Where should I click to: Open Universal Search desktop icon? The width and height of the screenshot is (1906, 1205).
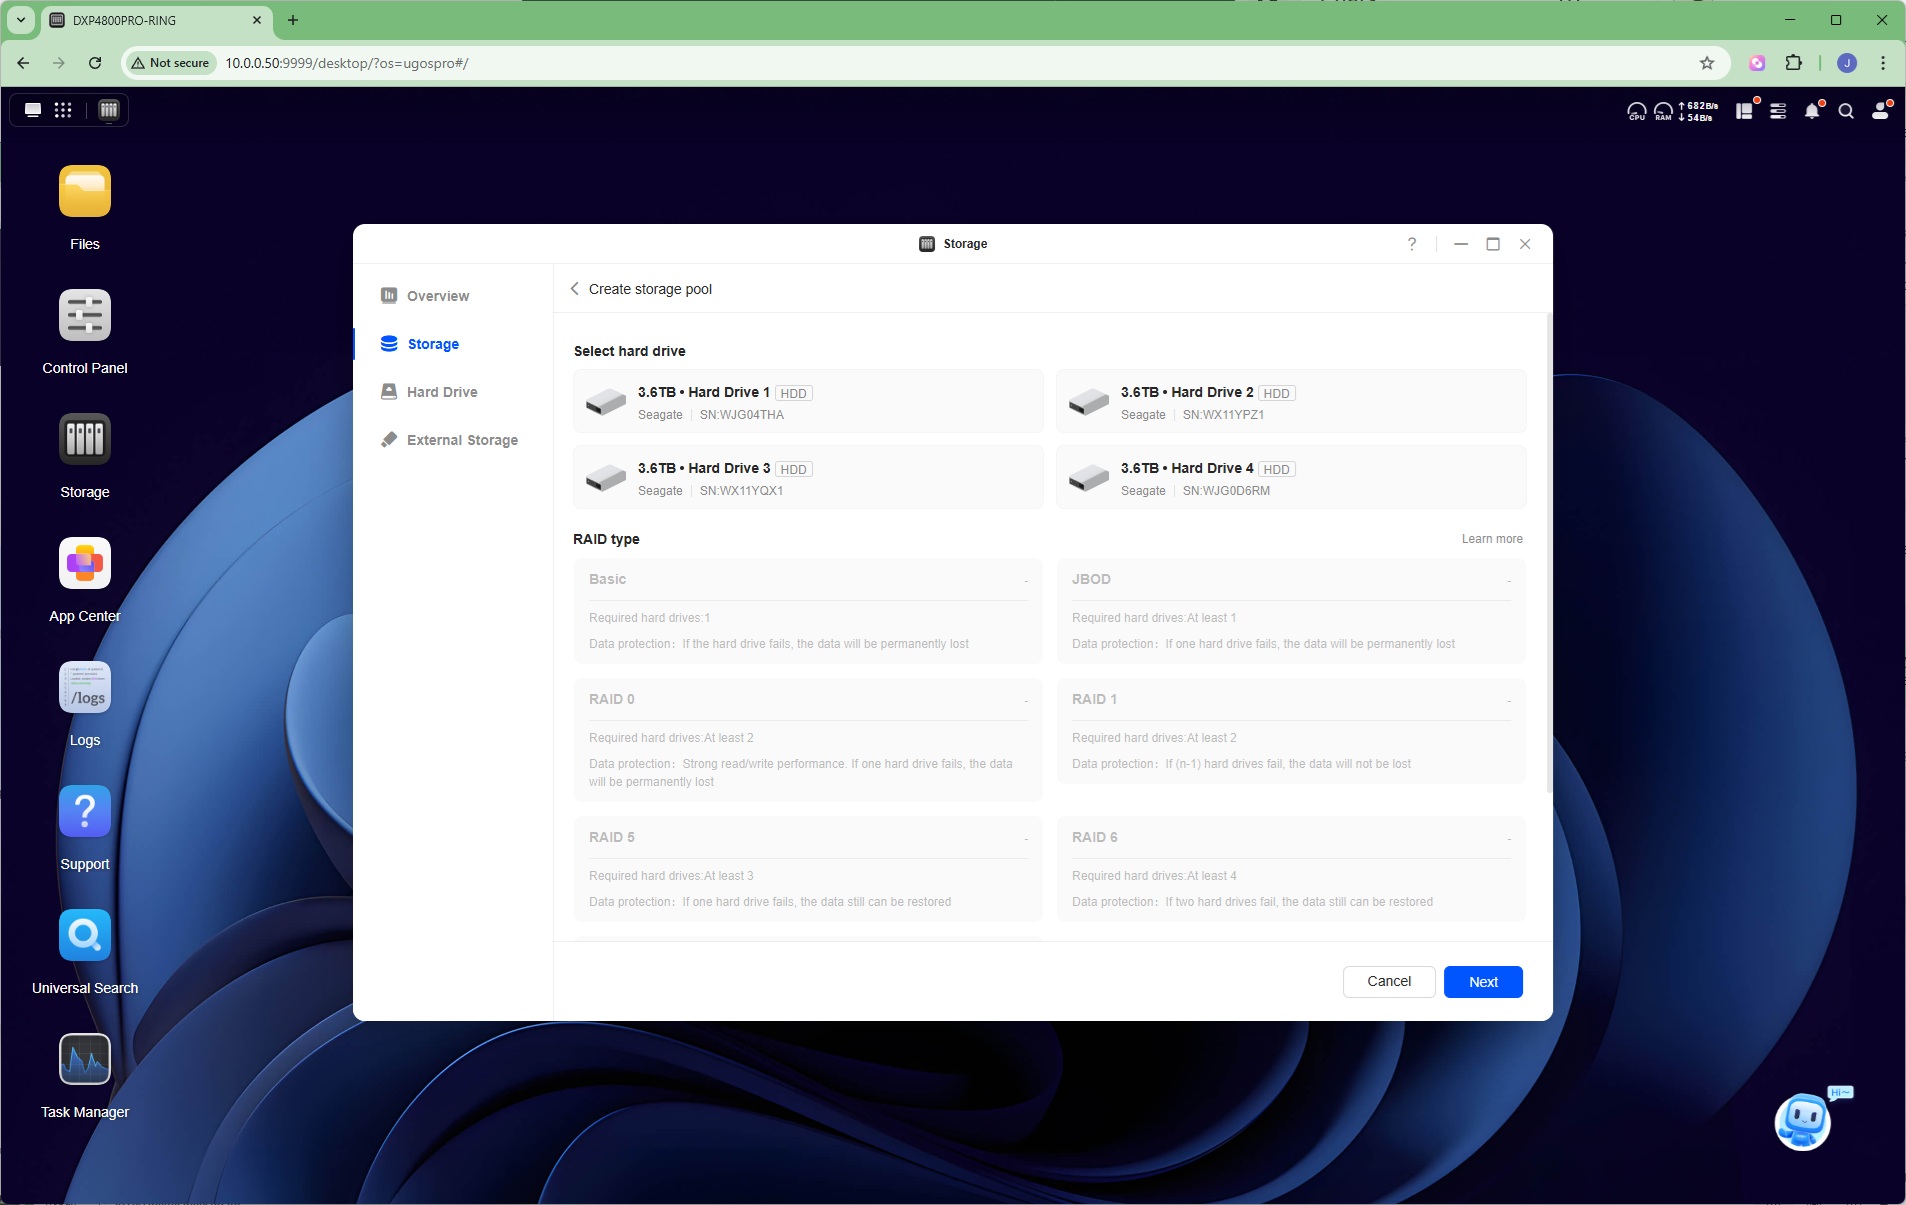85,936
